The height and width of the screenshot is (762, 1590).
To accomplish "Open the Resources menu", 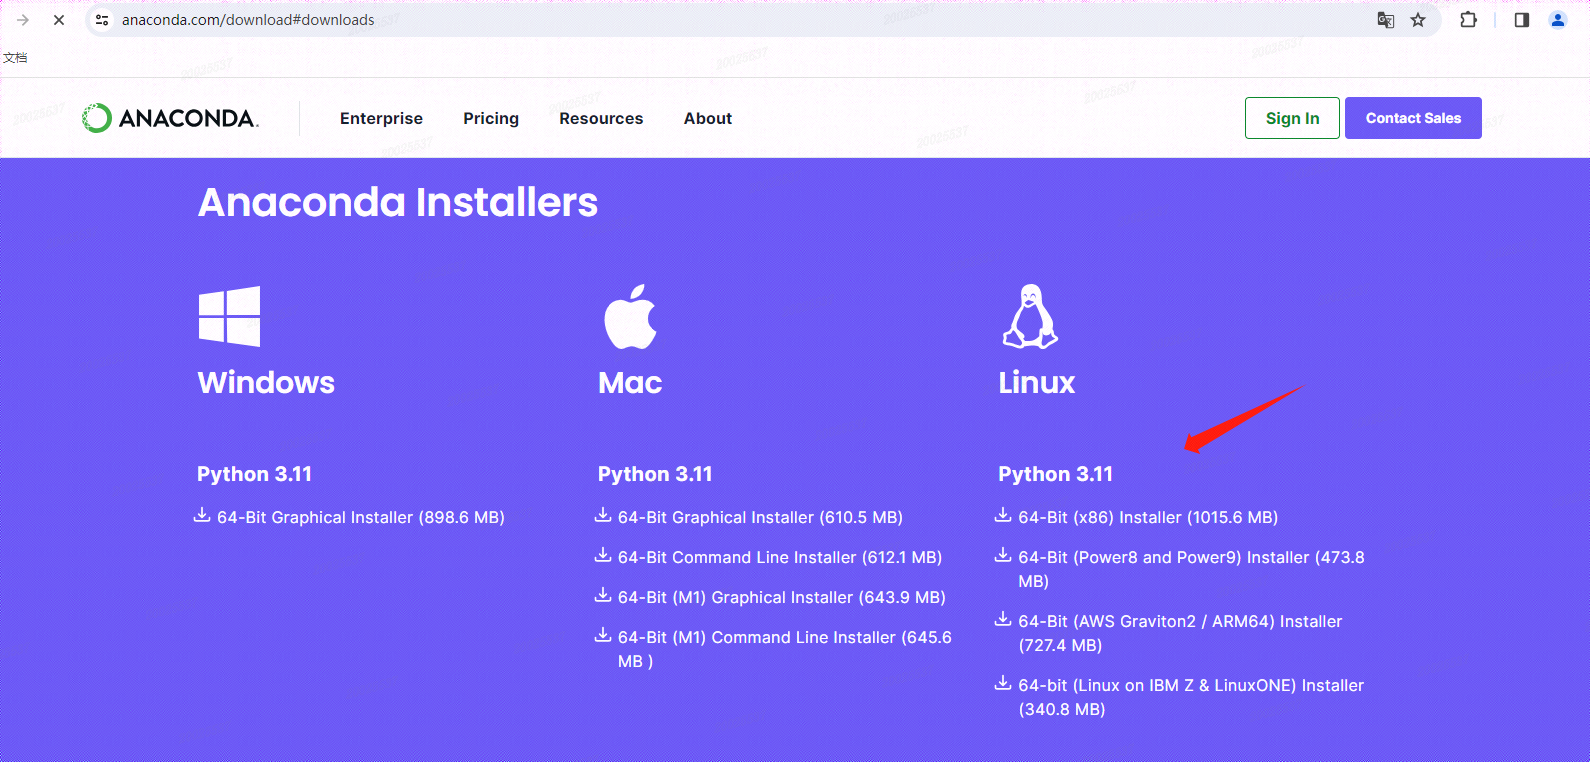I will tap(601, 118).
